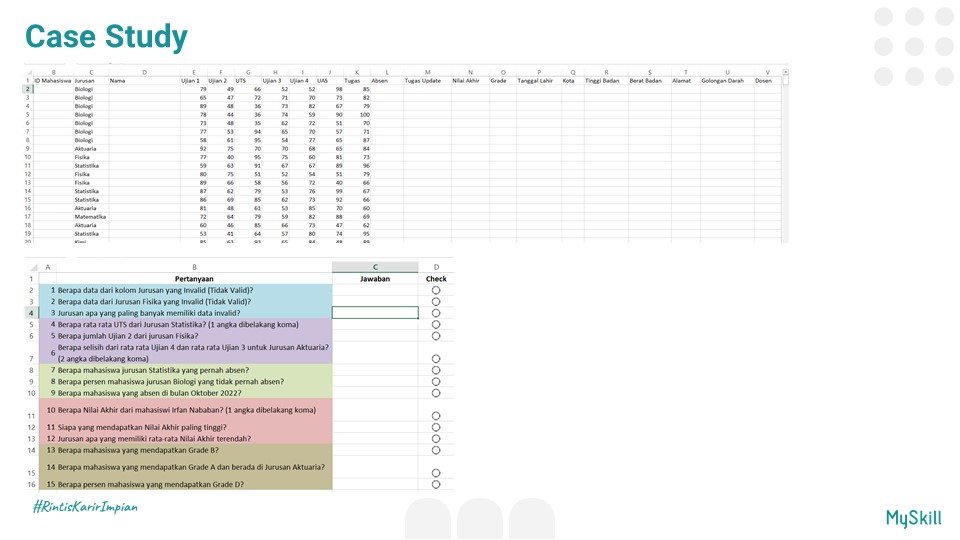Select check circle for question 7 Statistika absen
The height and width of the screenshot is (540, 960).
point(436,370)
